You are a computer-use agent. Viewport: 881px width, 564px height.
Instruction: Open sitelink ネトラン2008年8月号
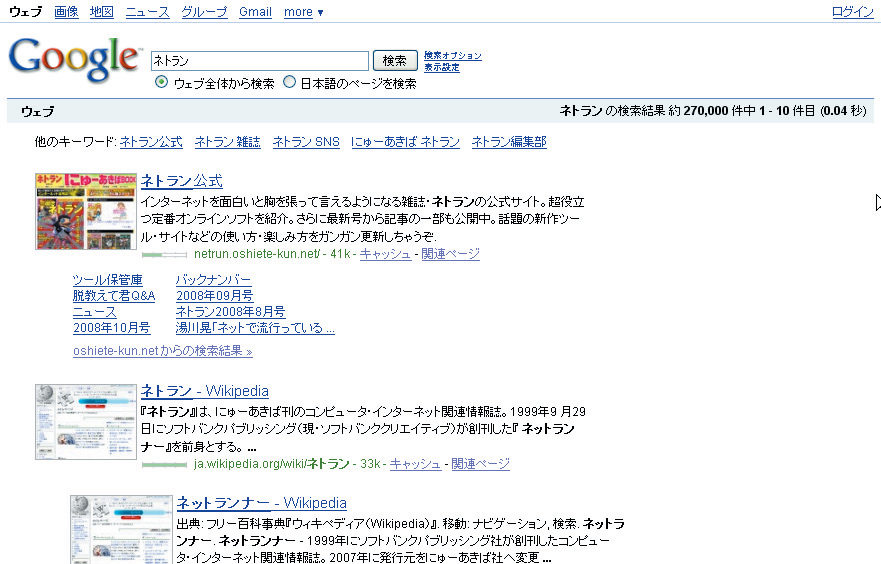230,312
